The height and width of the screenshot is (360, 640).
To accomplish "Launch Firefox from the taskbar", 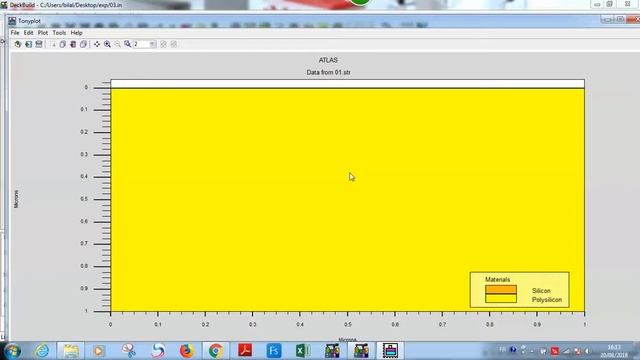I will pyautogui.click(x=187, y=351).
